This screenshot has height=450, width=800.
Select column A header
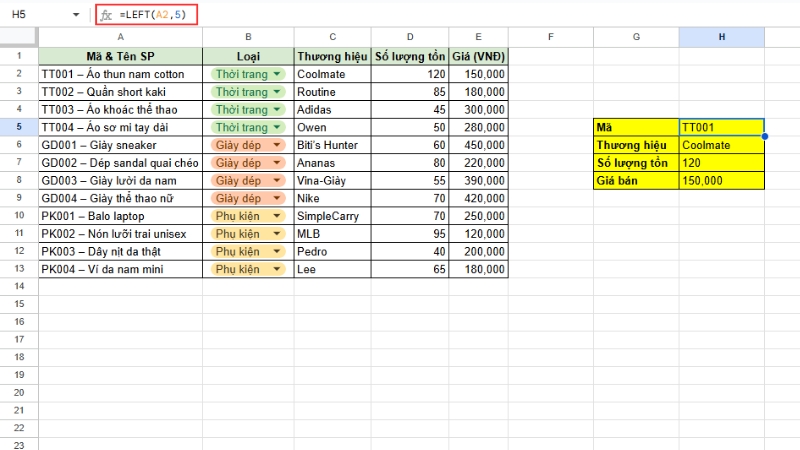point(120,37)
